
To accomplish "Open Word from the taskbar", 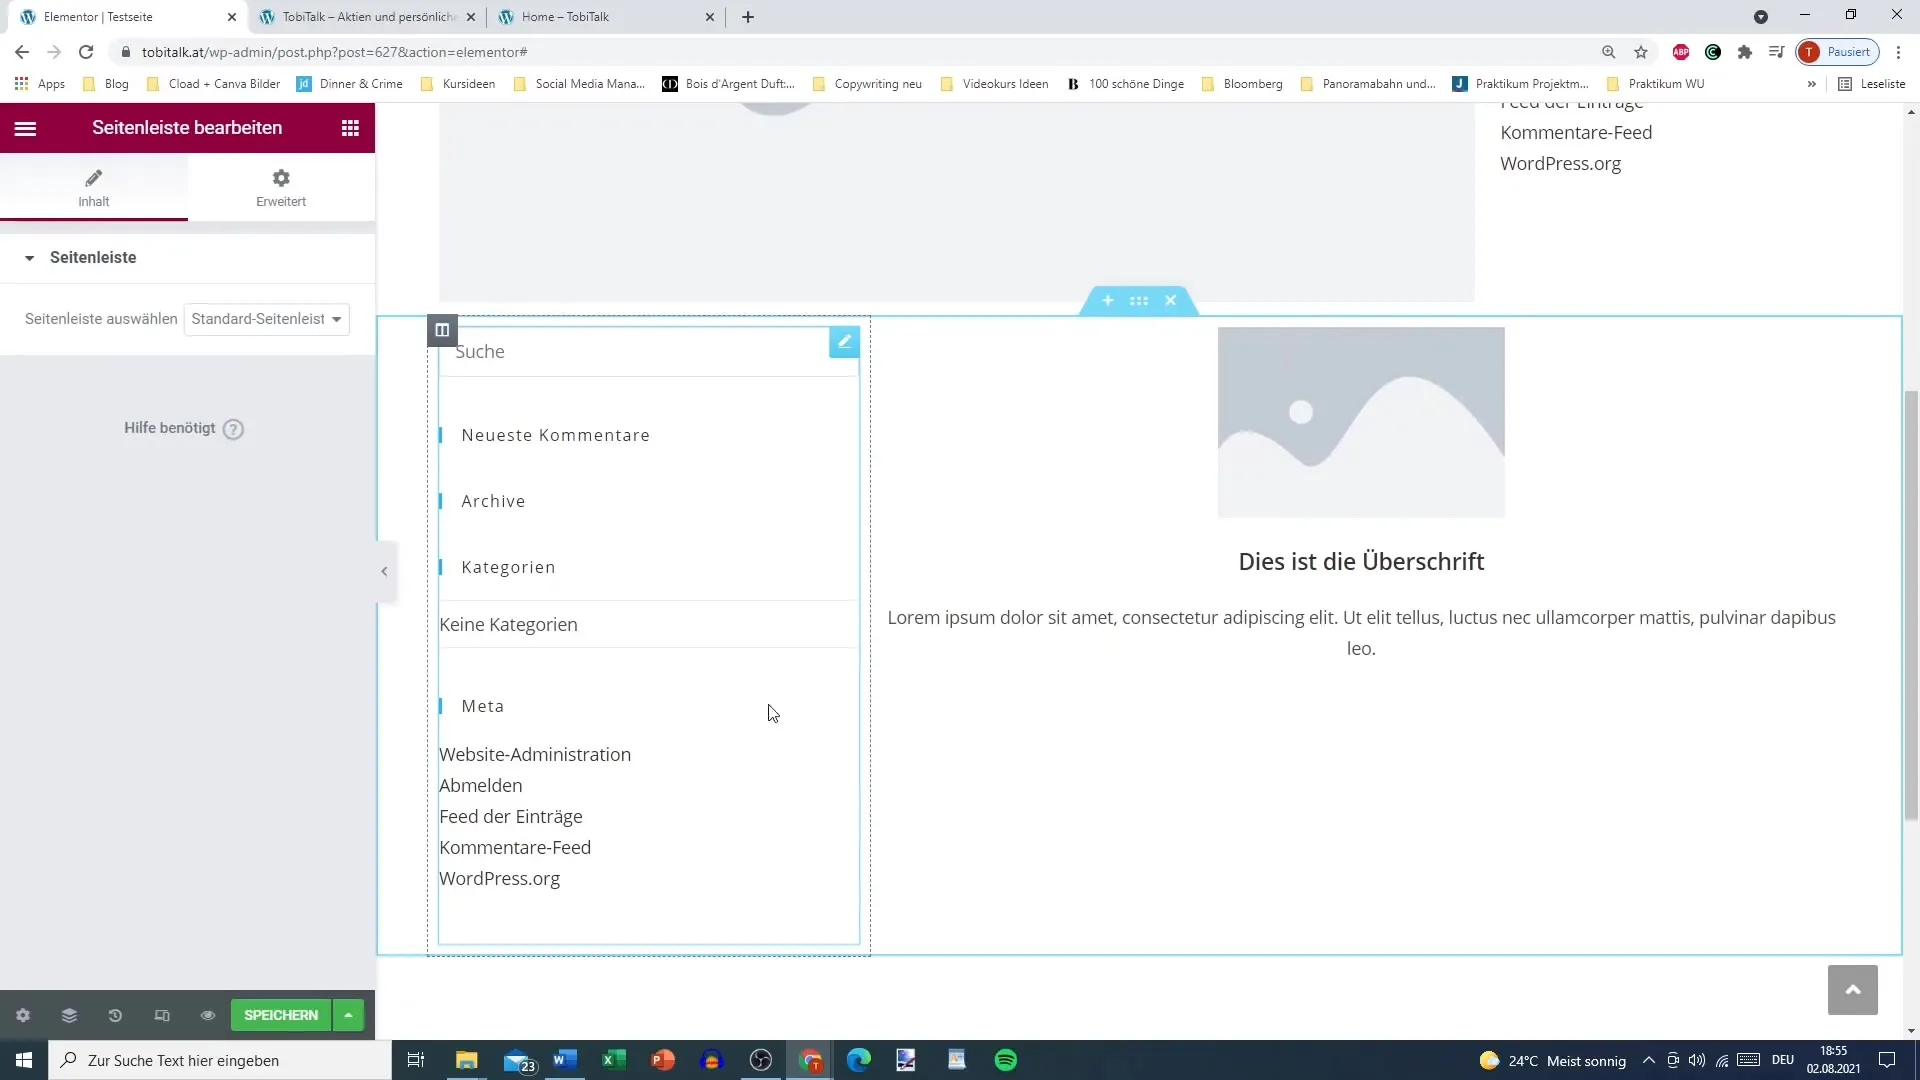I will pos(565,1060).
